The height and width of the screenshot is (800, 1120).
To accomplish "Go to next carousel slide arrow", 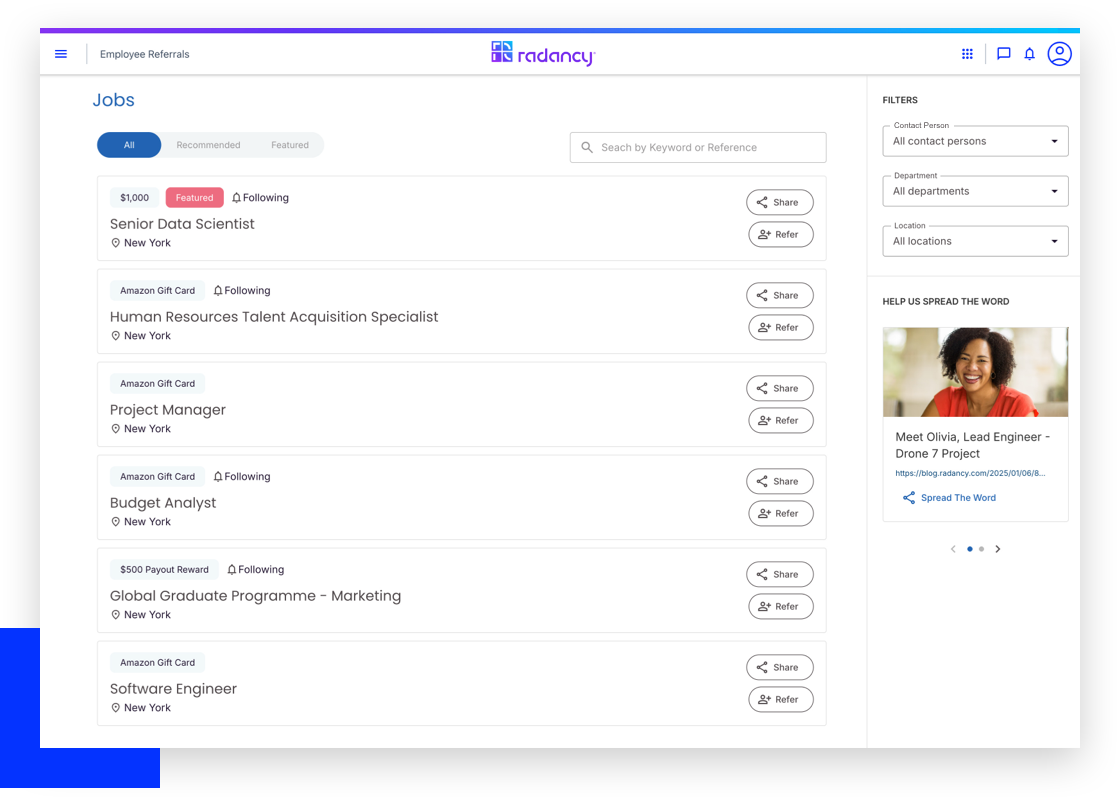I will [x=998, y=549].
